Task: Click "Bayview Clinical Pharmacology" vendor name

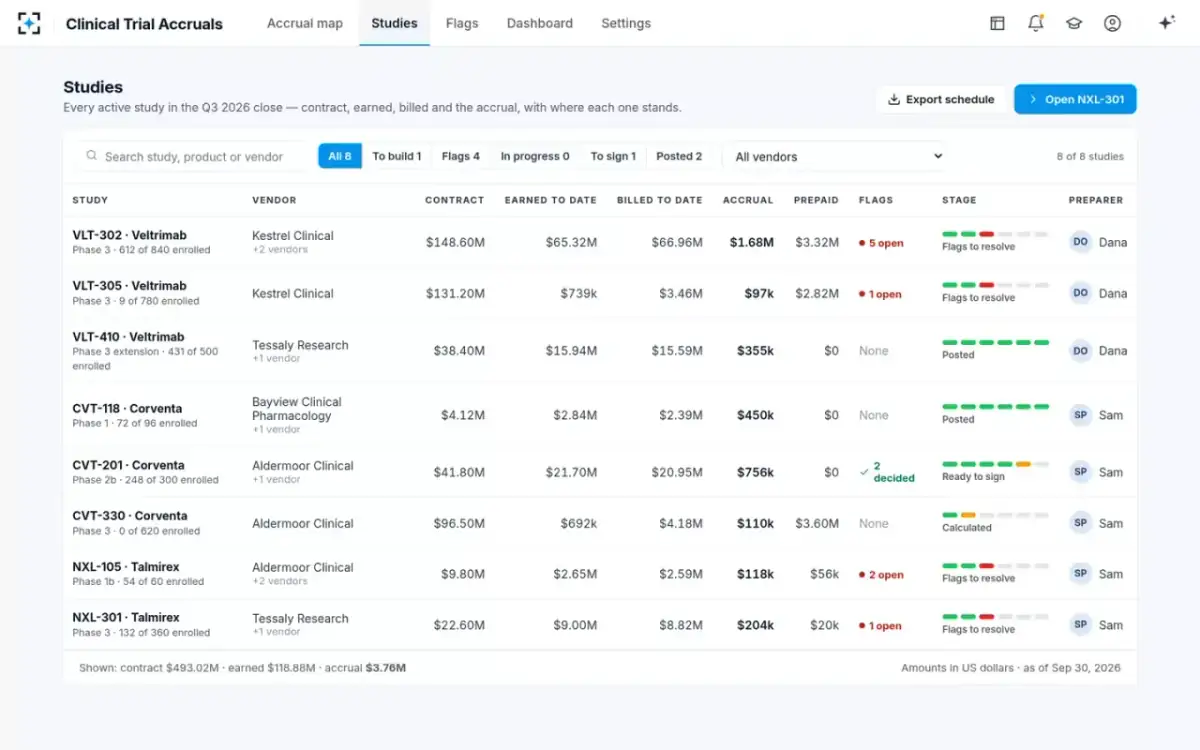Action: click(x=297, y=409)
